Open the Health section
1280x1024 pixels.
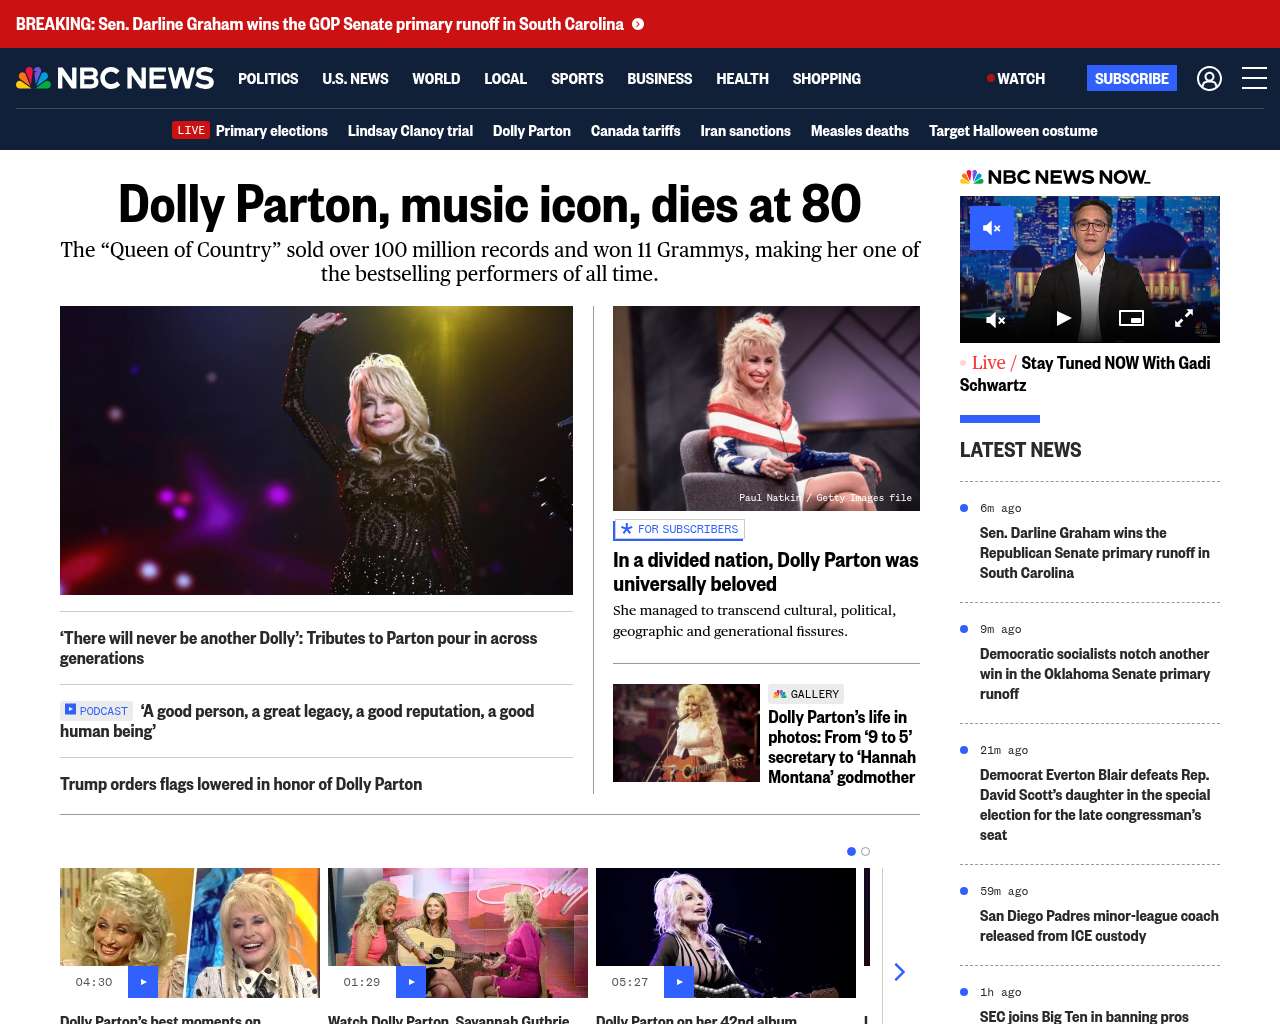pyautogui.click(x=742, y=78)
